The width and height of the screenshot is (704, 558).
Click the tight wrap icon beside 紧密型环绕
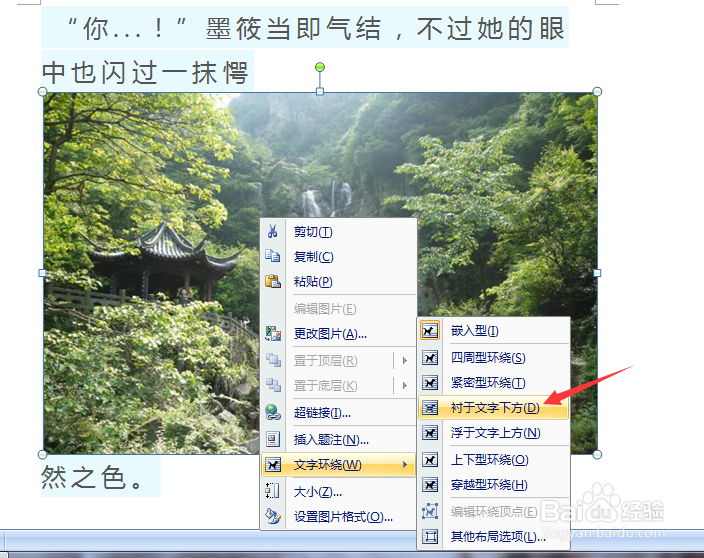click(x=430, y=383)
